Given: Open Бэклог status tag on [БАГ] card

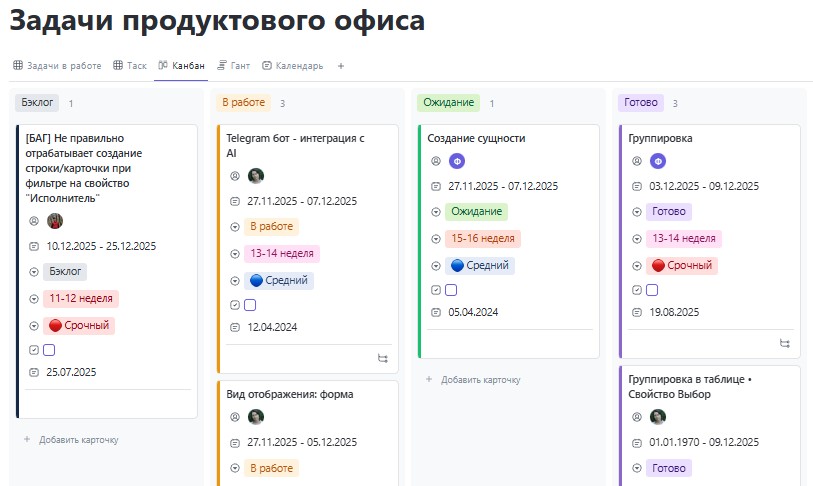Looking at the screenshot, I should 65,271.
